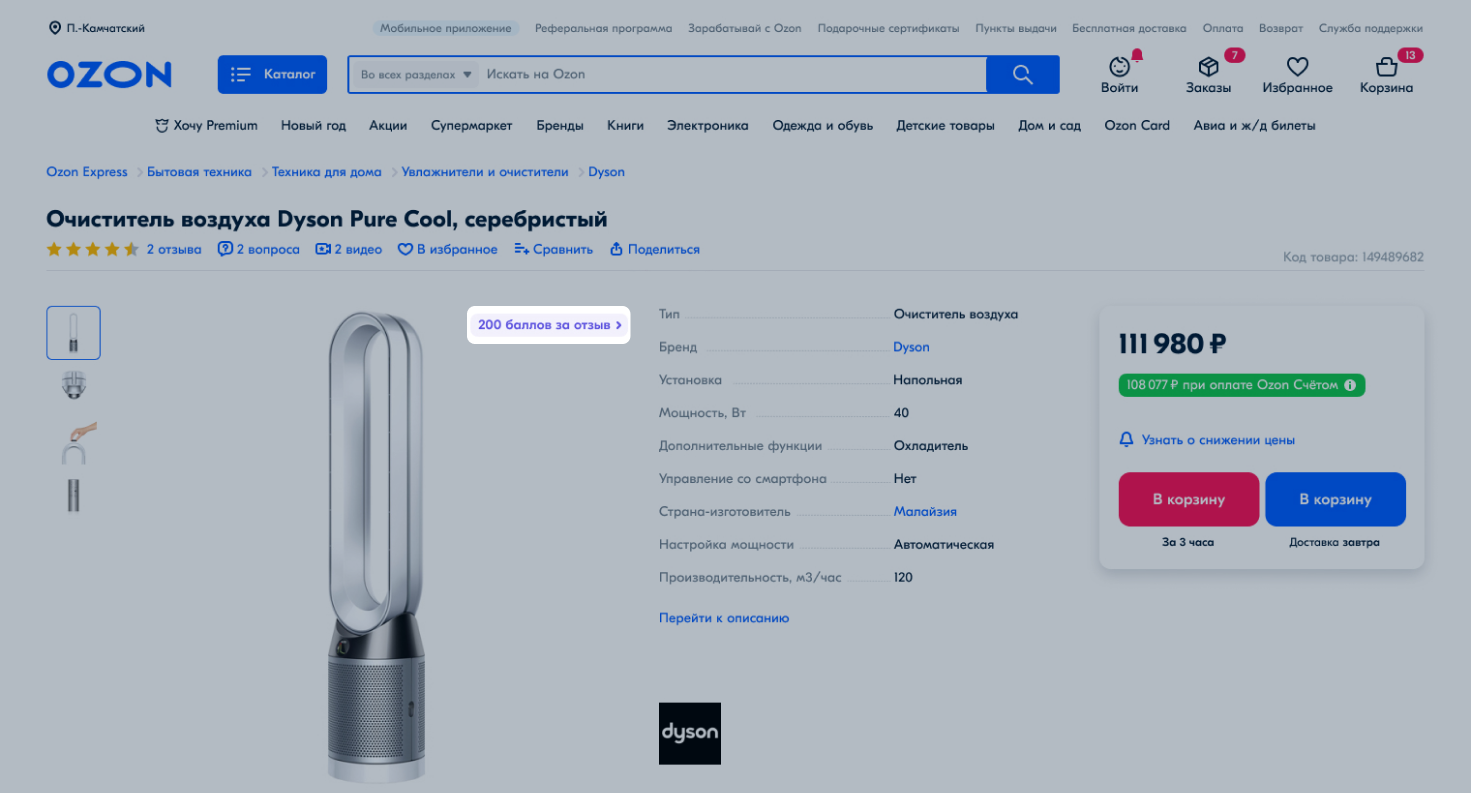
Task: Select 'Детские товары' menu item
Action: [x=945, y=126]
